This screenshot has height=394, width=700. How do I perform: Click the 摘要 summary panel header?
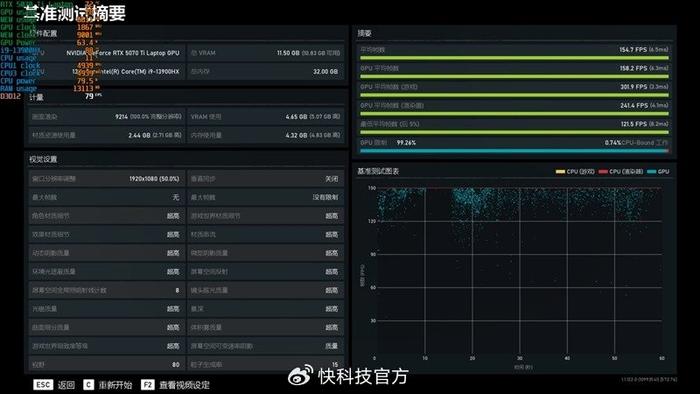[x=364, y=33]
